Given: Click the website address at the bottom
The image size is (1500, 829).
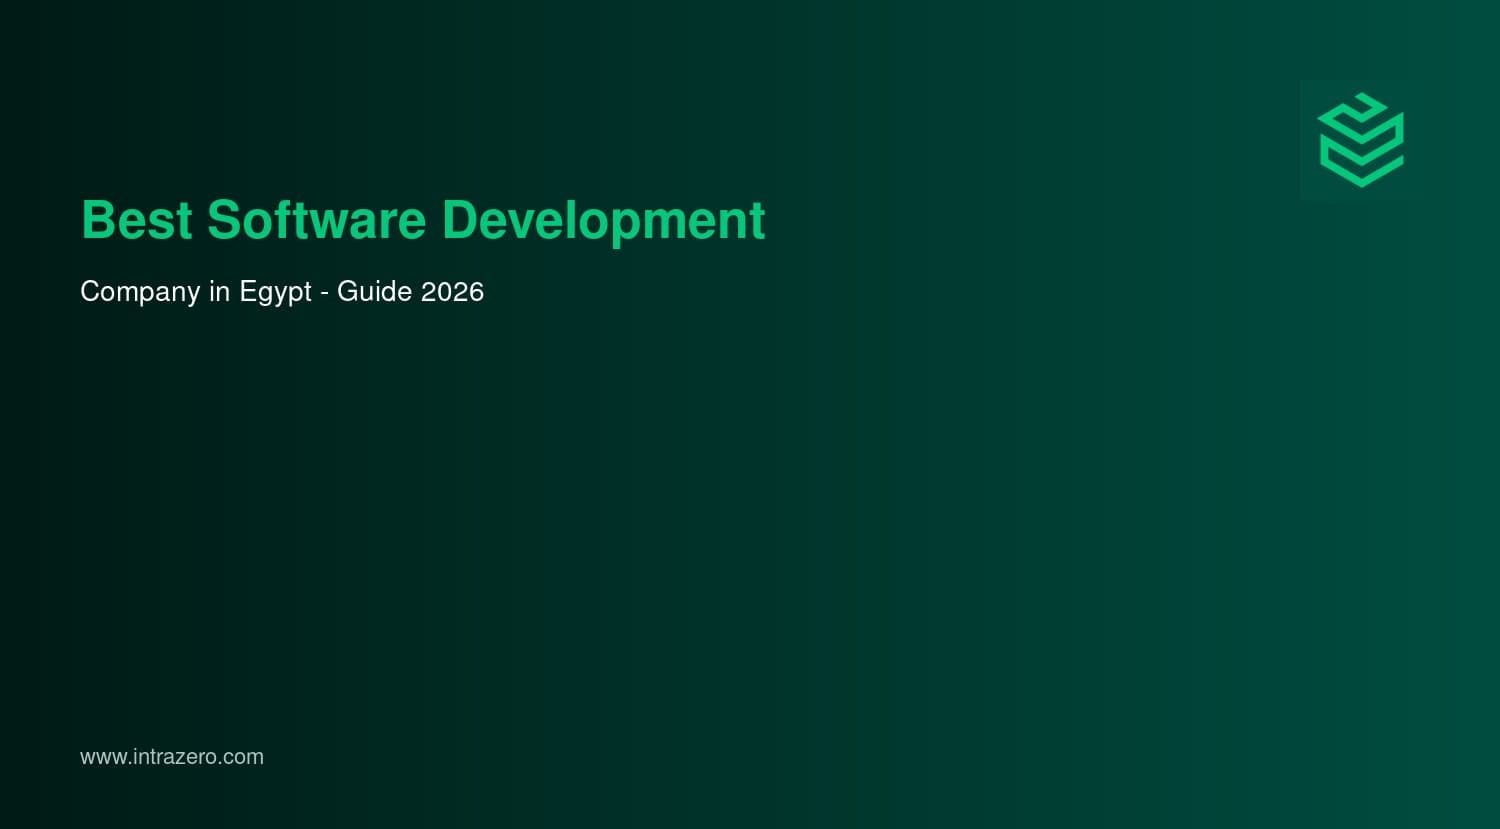Looking at the screenshot, I should [171, 757].
